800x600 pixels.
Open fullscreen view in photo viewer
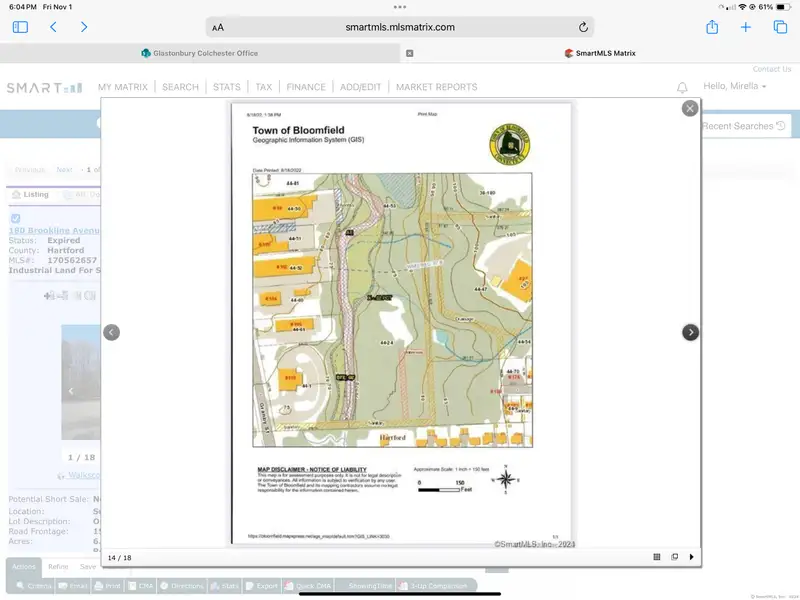click(x=674, y=557)
